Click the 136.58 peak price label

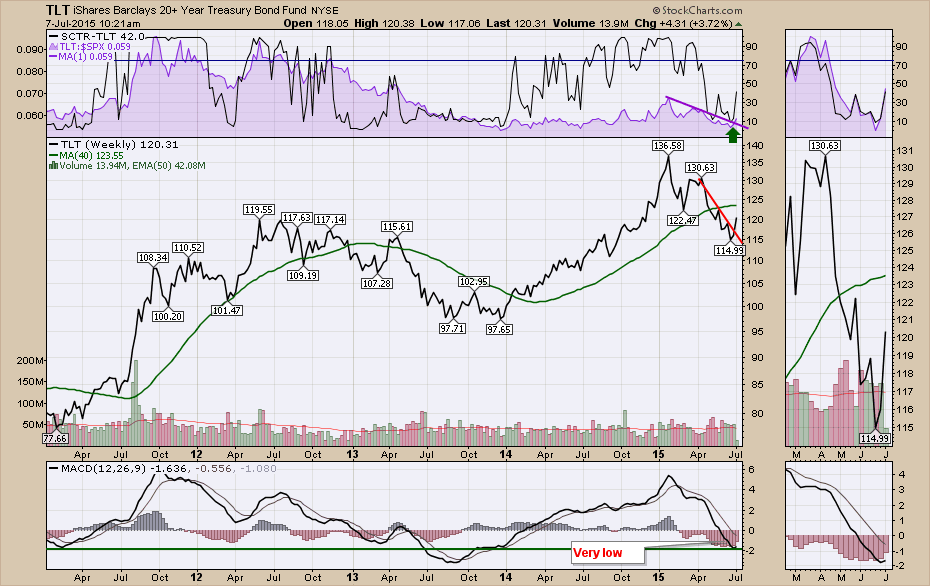pos(667,145)
